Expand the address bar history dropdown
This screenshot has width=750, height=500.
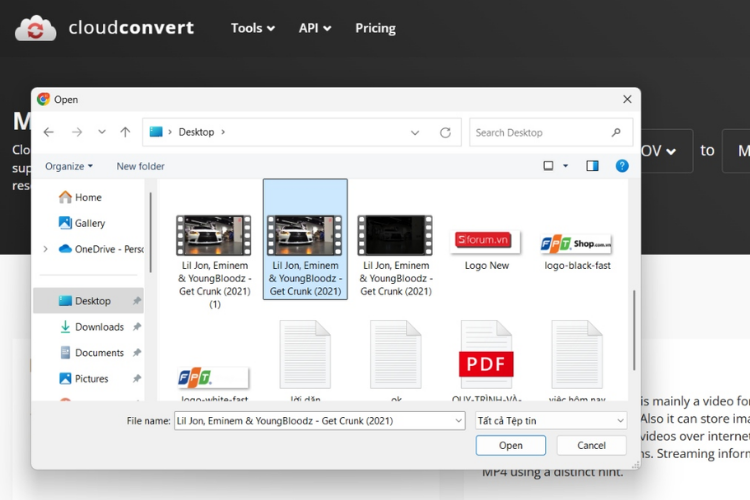[x=415, y=133]
